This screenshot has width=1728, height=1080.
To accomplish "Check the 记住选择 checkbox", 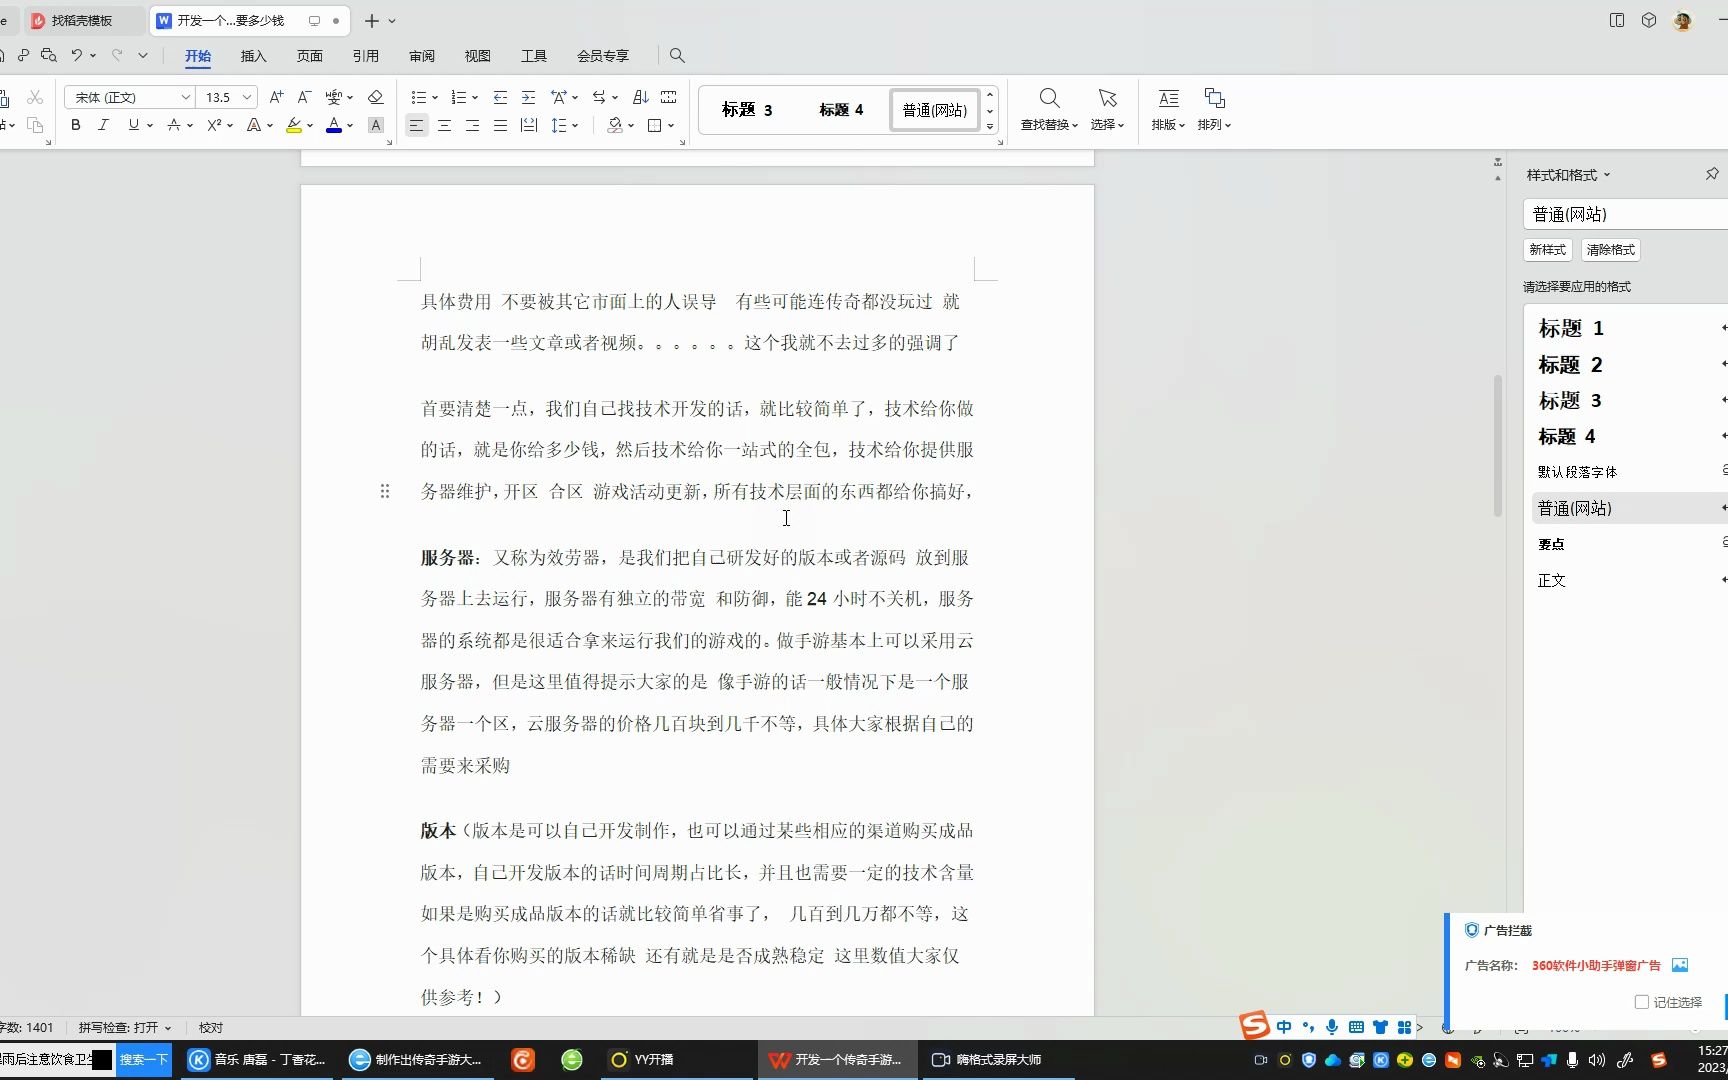I will [1641, 1002].
